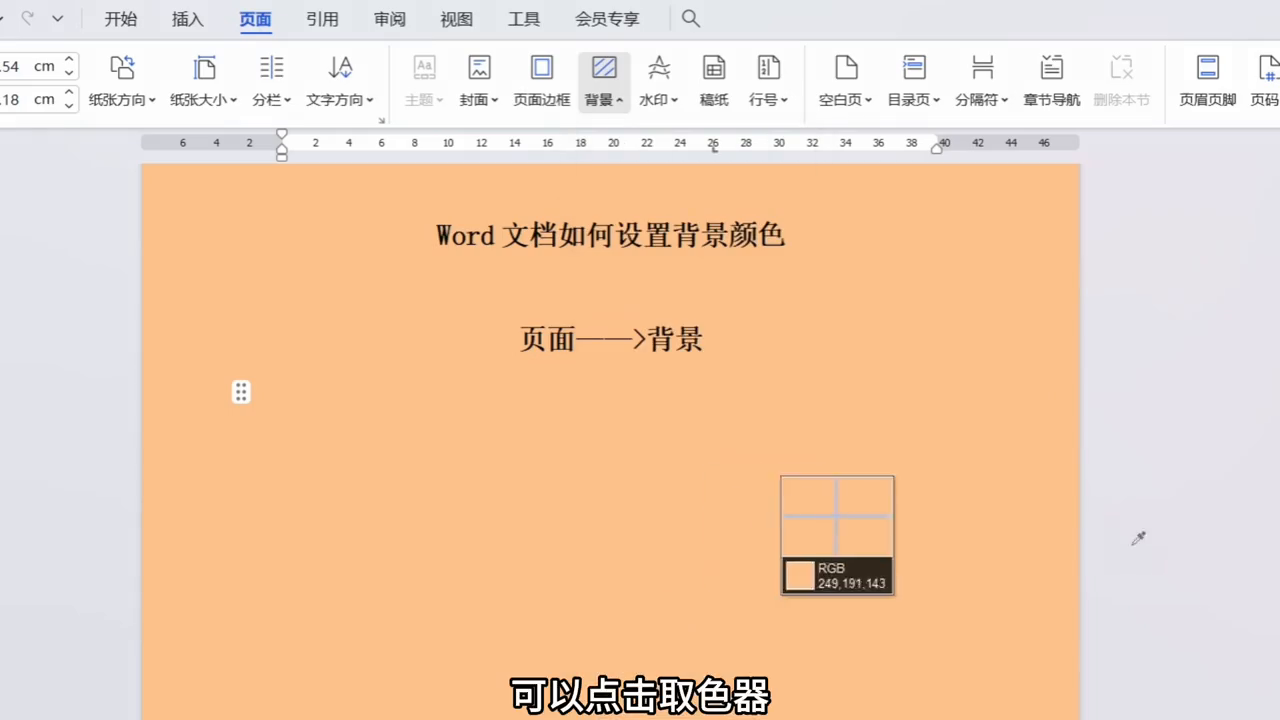Switch to the 视图 tab

pyautogui.click(x=456, y=19)
